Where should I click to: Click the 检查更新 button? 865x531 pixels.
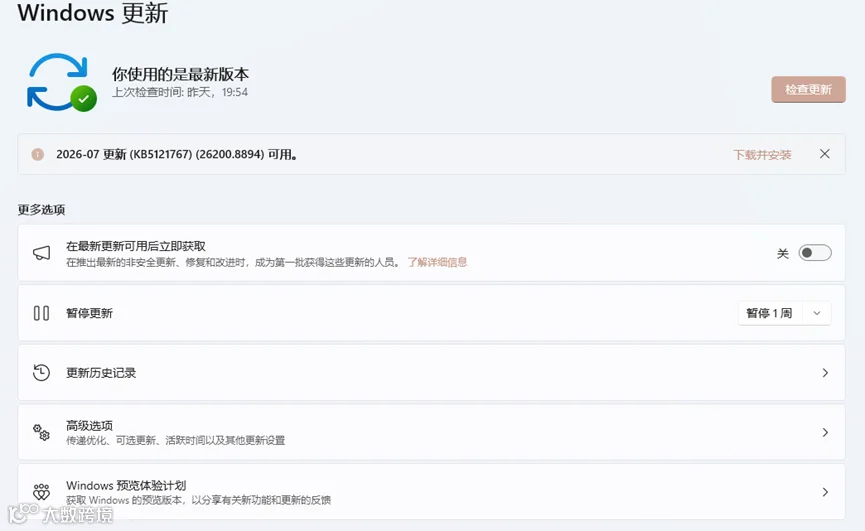point(808,89)
